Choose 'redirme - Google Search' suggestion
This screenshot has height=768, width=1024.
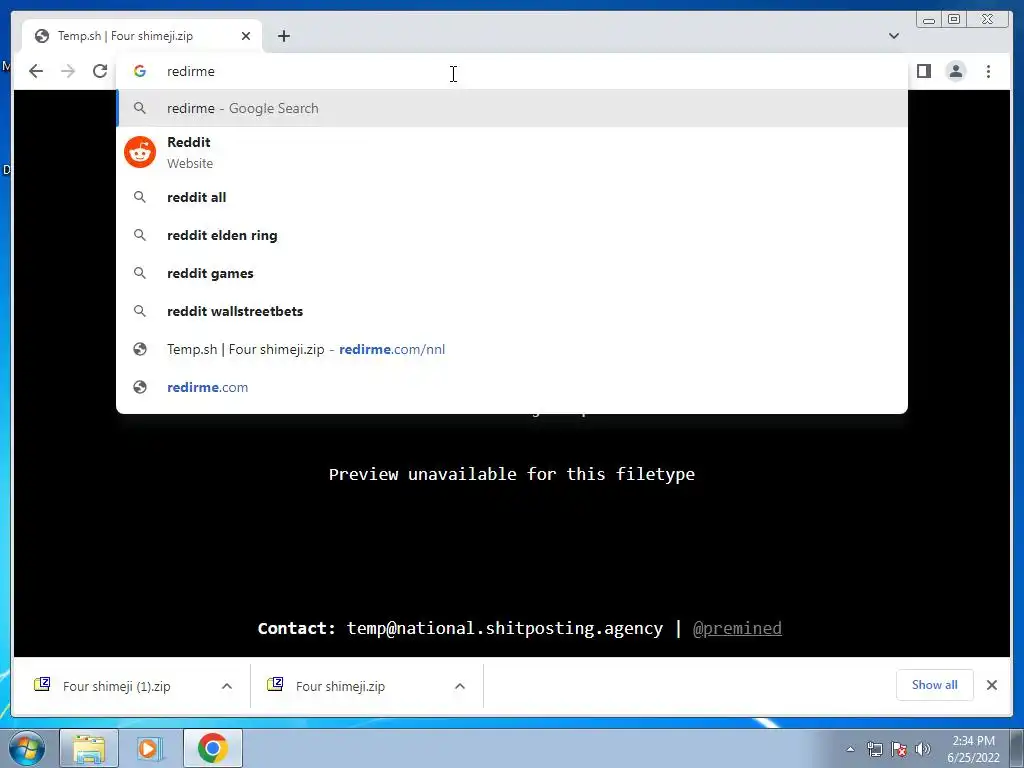coord(512,108)
